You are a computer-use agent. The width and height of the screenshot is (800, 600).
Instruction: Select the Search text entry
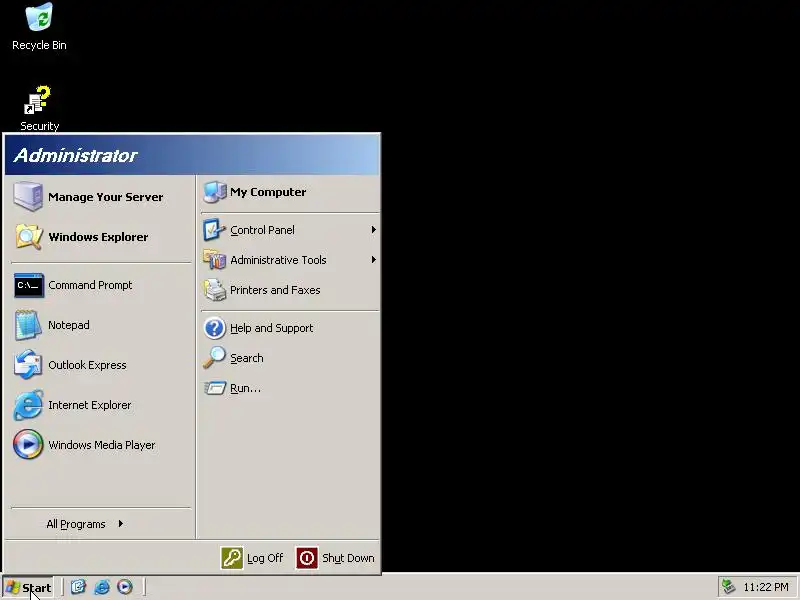point(246,358)
